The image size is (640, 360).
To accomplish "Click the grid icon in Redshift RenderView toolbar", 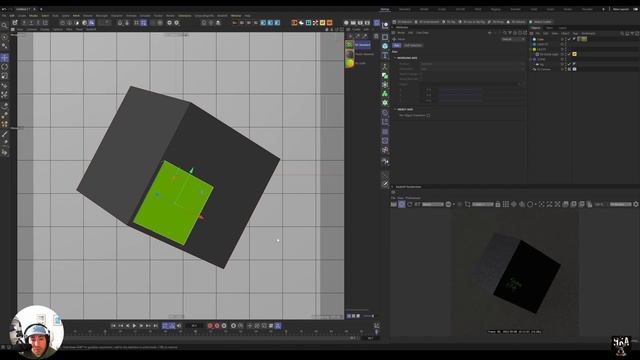I will (506, 204).
